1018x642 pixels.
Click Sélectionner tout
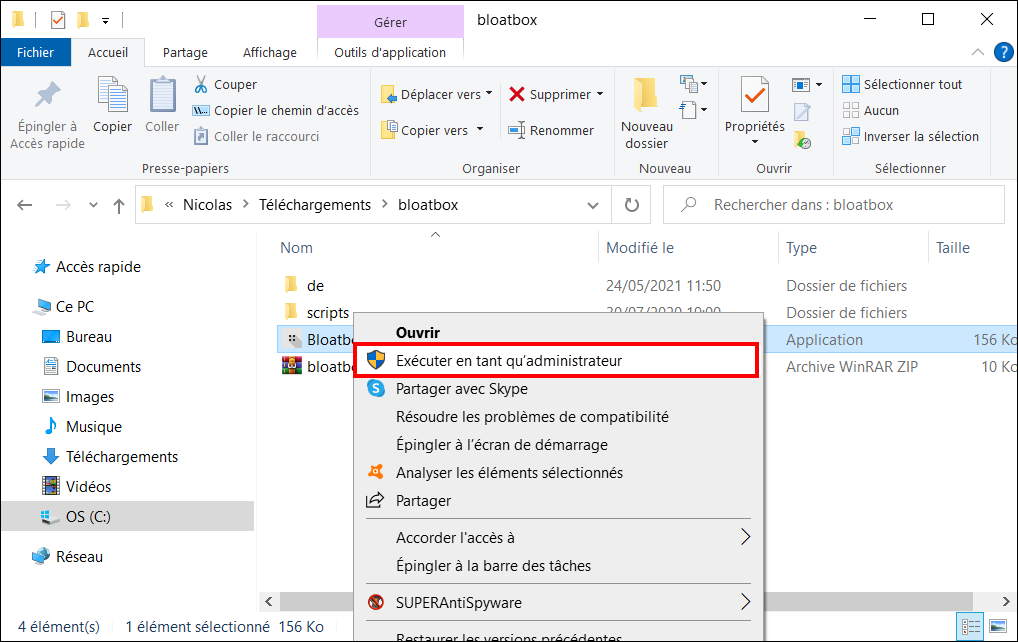902,84
